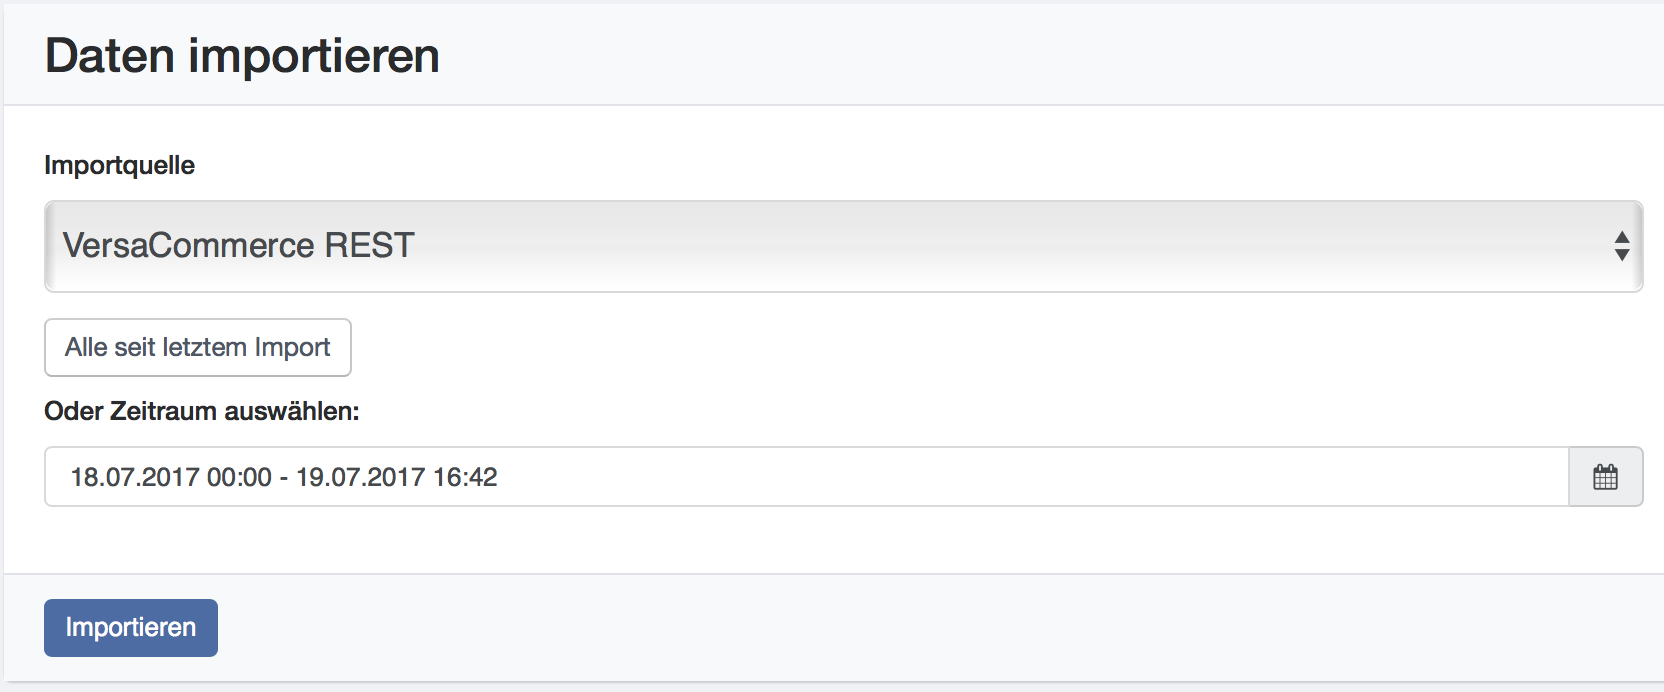Screen dimensions: 1664x692
Task: Click the up-down arrows on the Importquelle select
Action: tap(1622, 246)
